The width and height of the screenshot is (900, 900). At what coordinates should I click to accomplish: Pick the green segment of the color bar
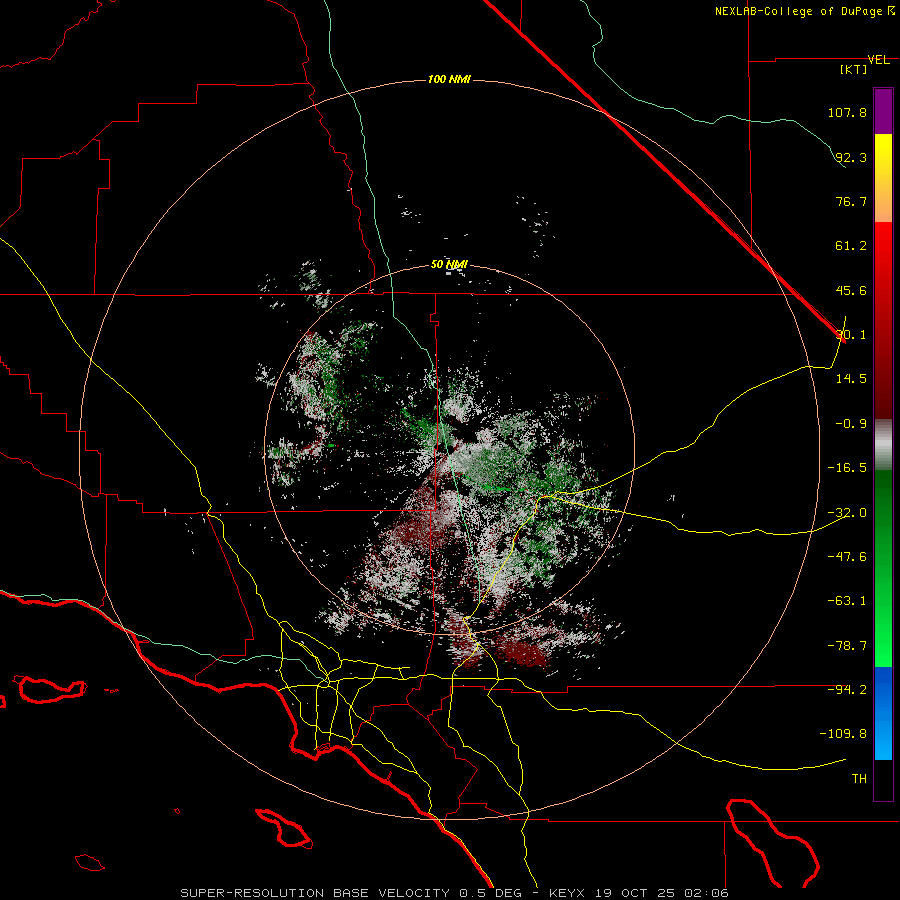[x=883, y=568]
